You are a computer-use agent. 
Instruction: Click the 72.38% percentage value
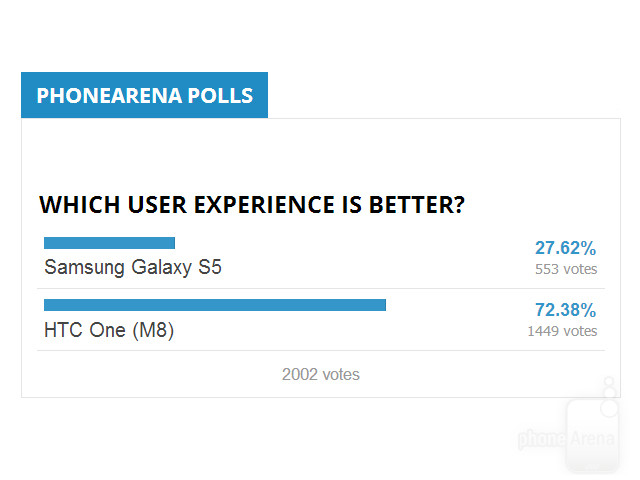pyautogui.click(x=565, y=310)
